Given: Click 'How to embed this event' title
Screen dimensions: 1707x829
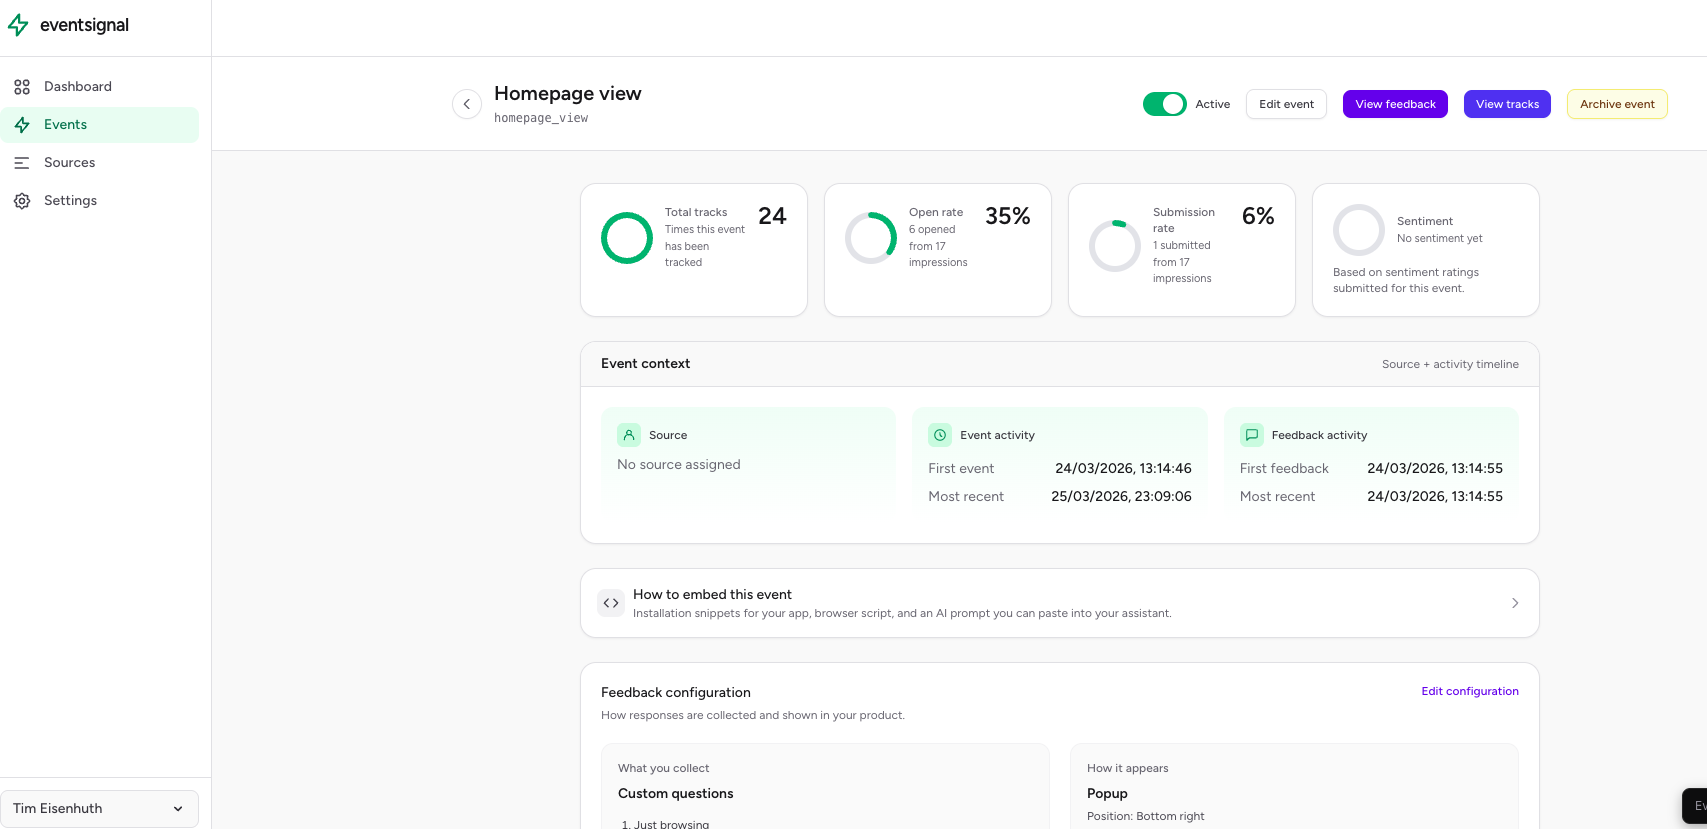Looking at the screenshot, I should coord(712,594).
